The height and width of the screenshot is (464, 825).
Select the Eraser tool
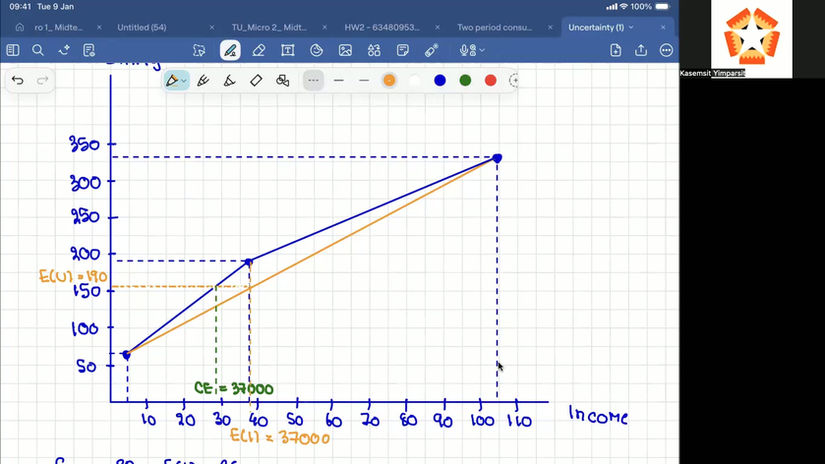pos(258,50)
